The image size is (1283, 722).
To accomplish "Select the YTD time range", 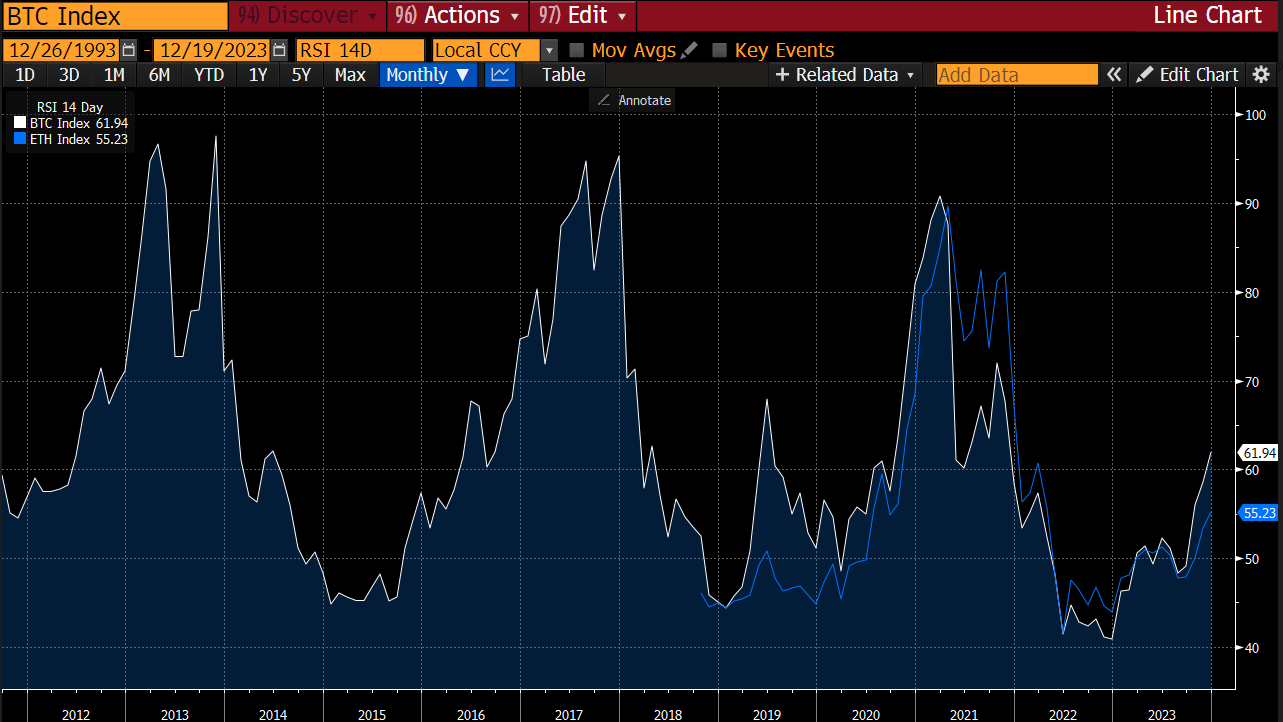I will coord(209,75).
